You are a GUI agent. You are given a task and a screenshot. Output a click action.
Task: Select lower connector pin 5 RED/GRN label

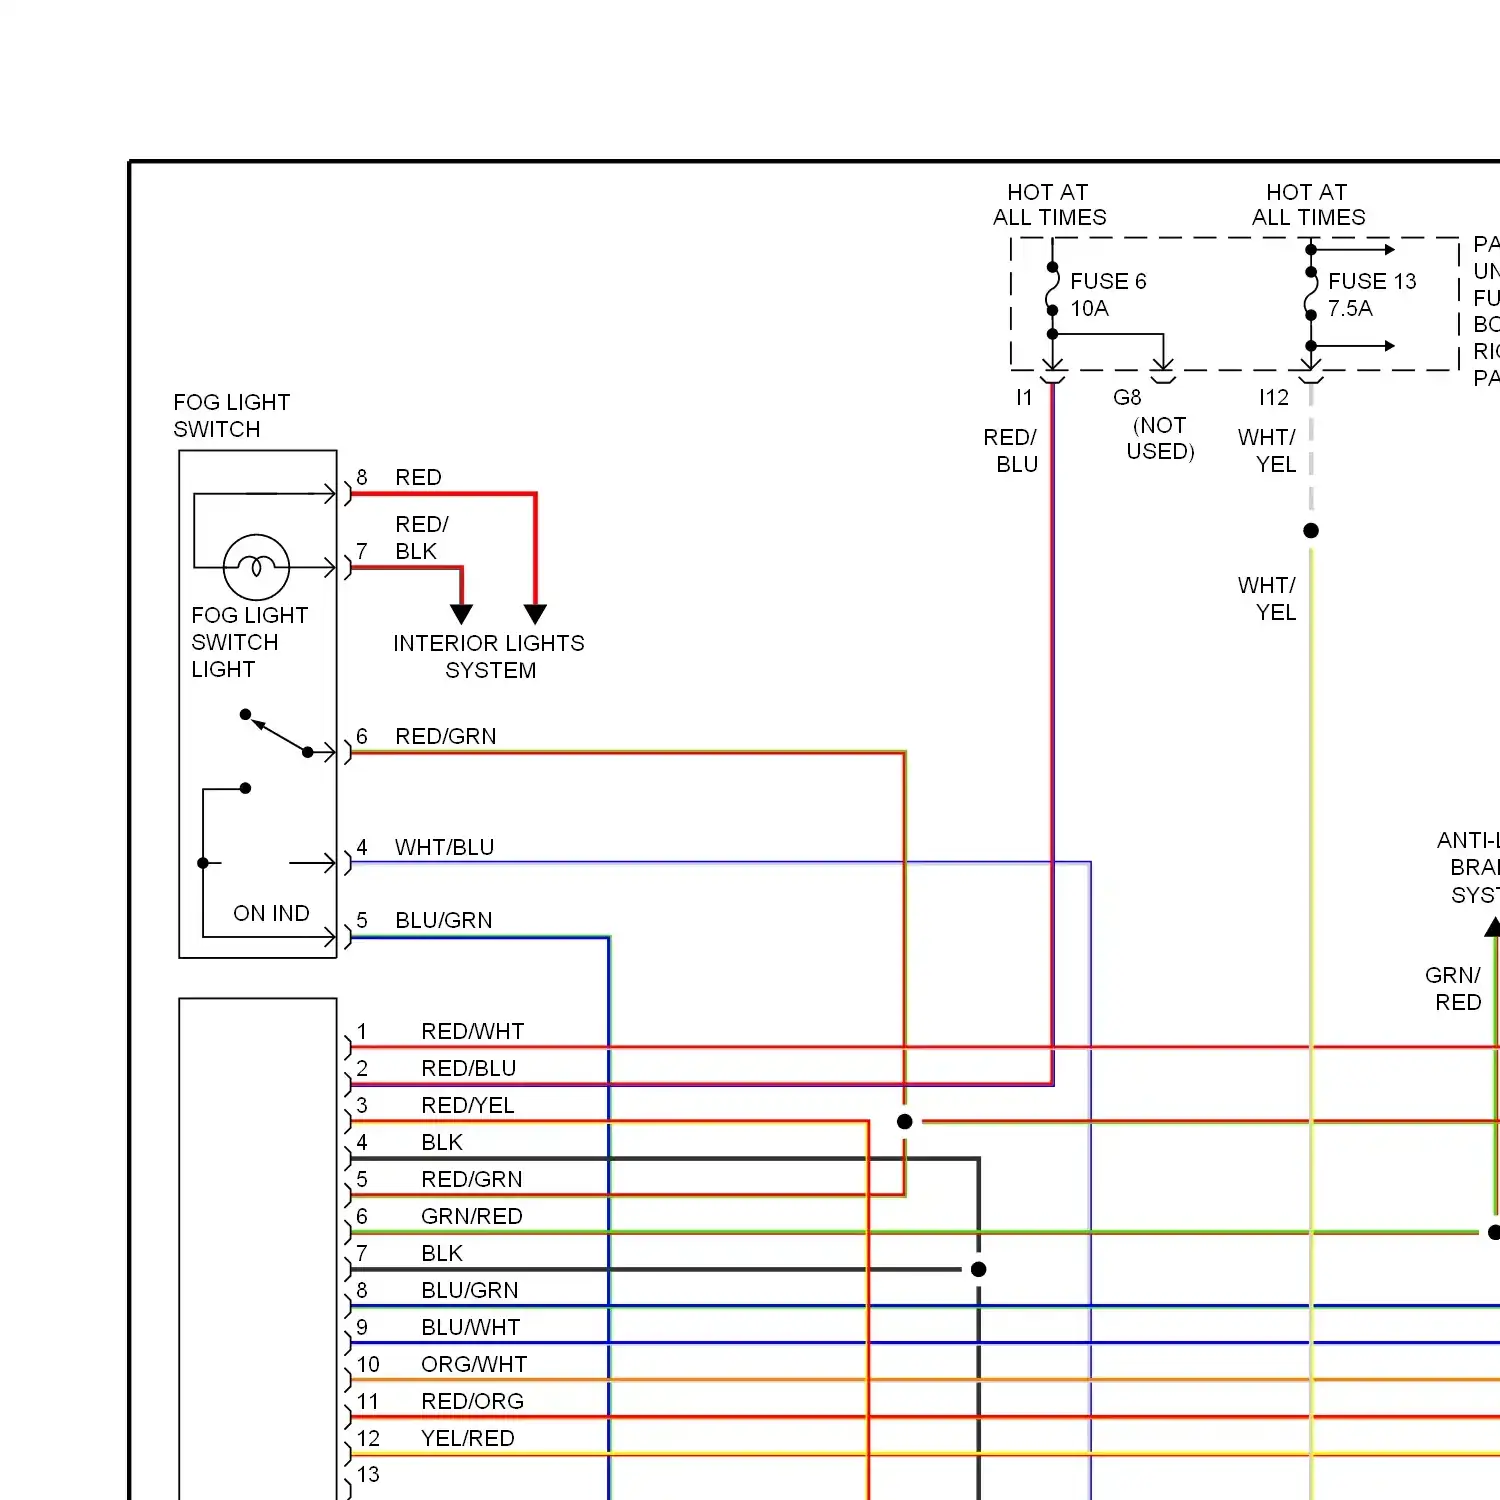(471, 1179)
